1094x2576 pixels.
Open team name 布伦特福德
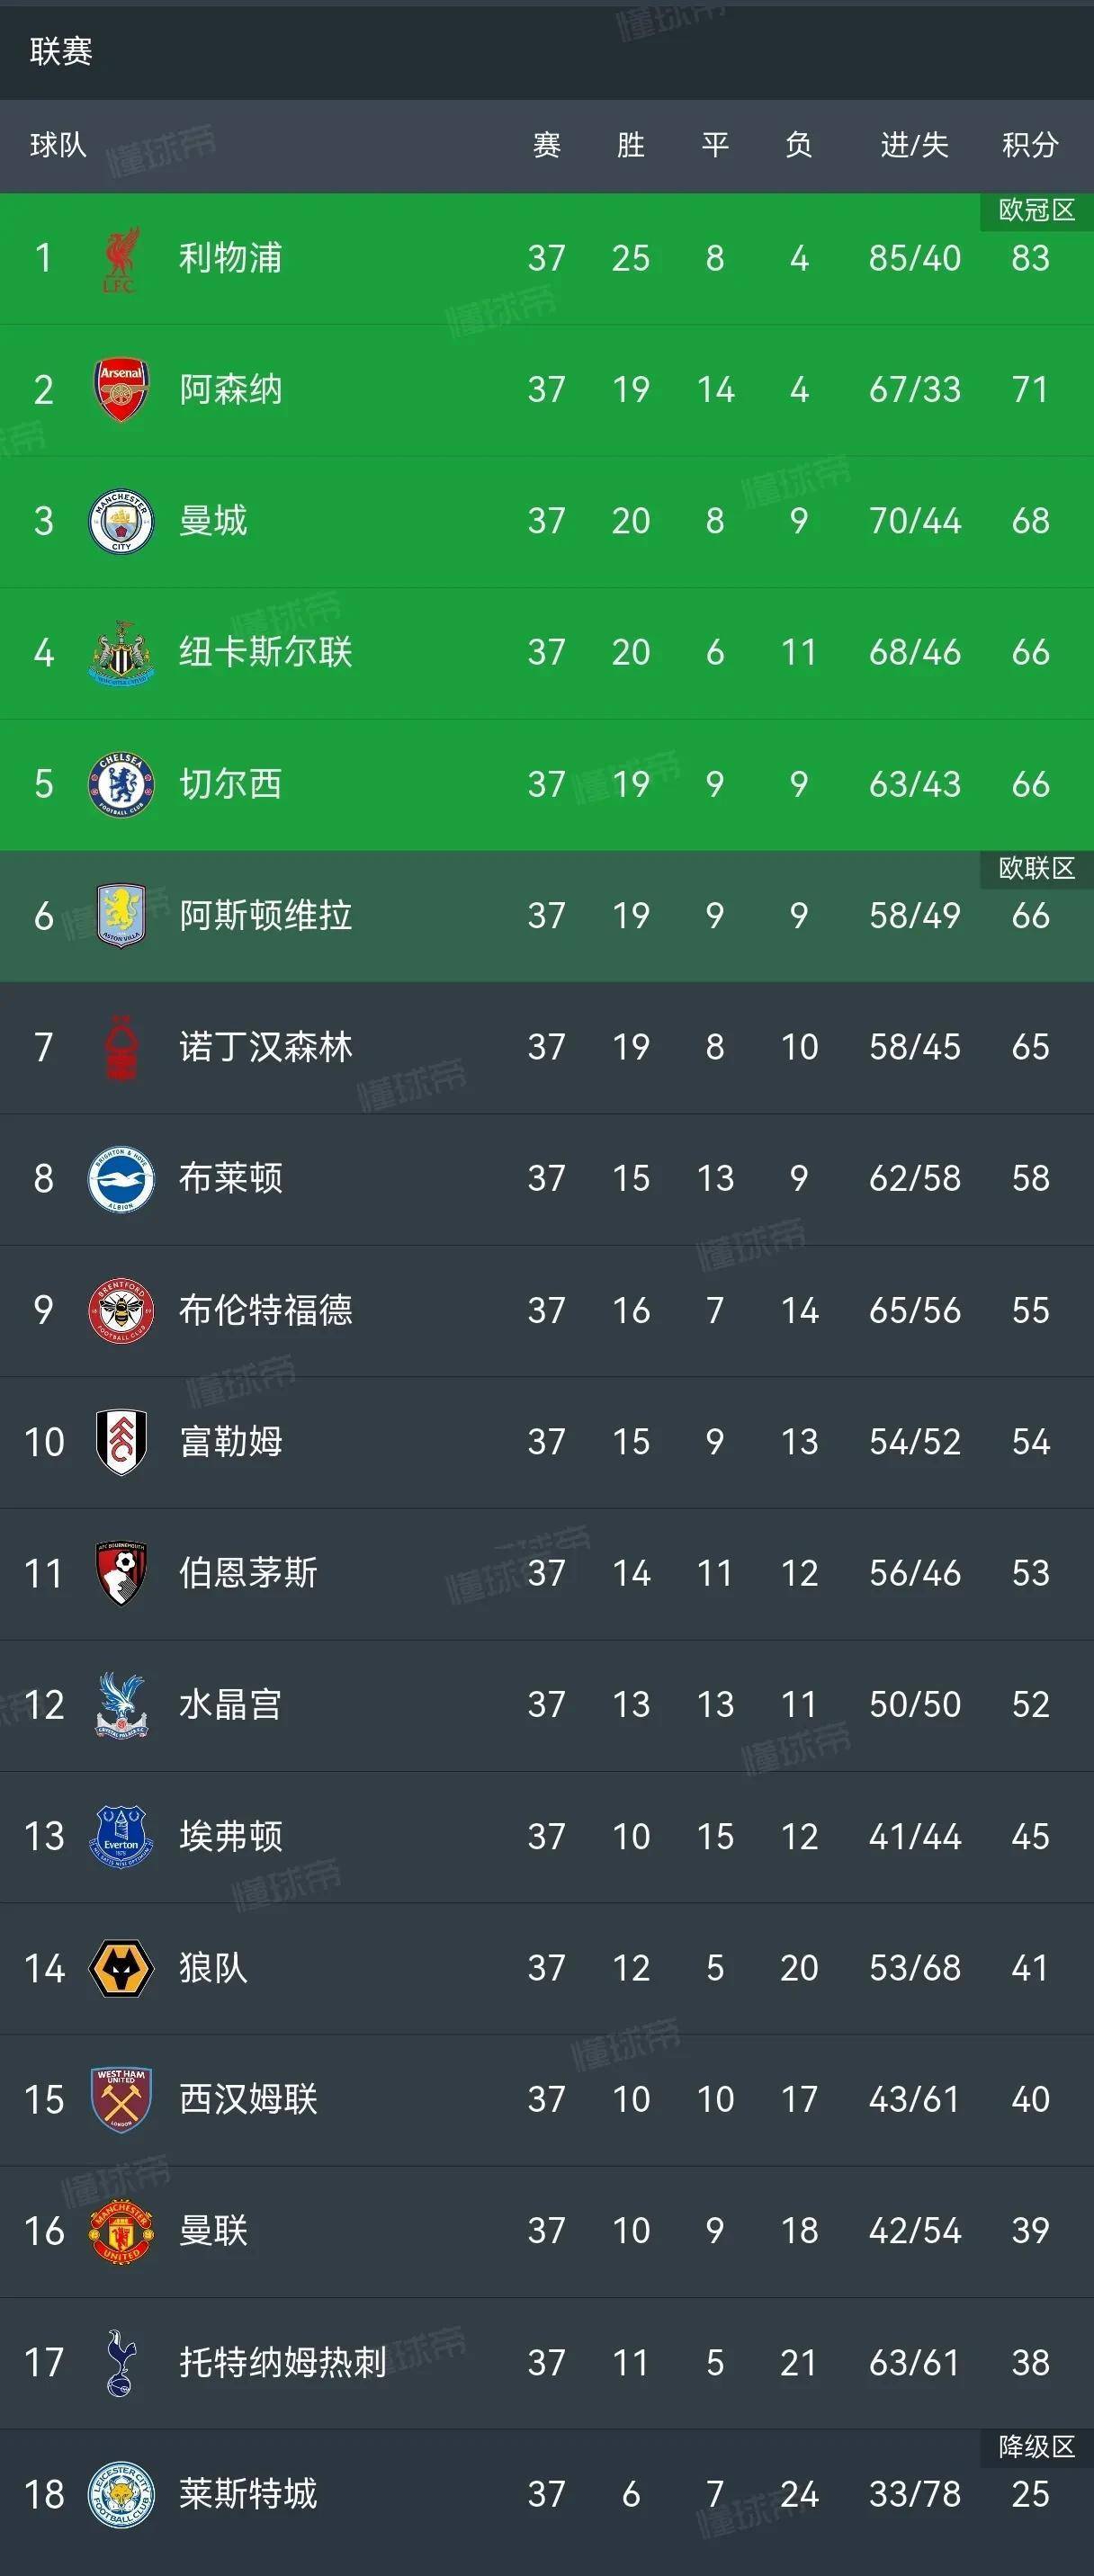tap(266, 1310)
